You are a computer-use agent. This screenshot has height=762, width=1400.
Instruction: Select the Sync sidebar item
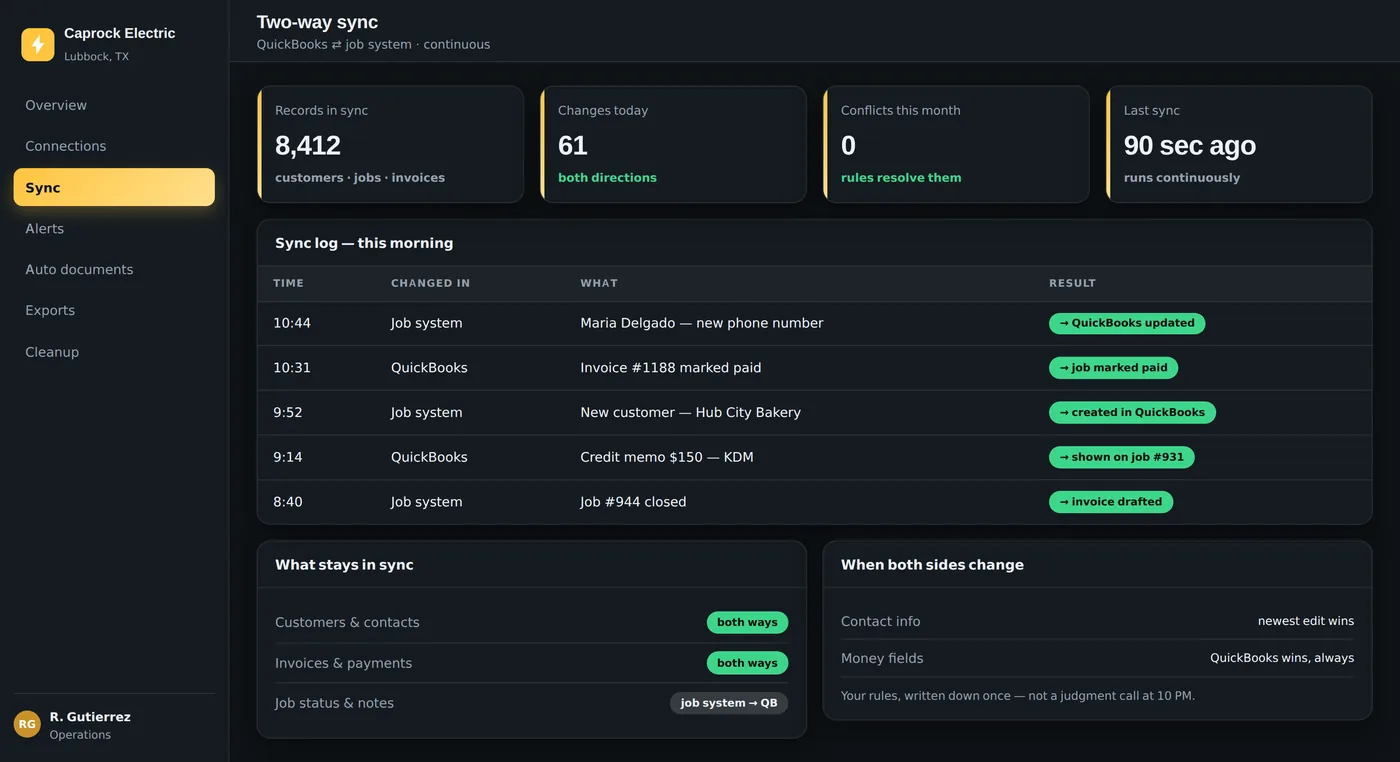(114, 187)
